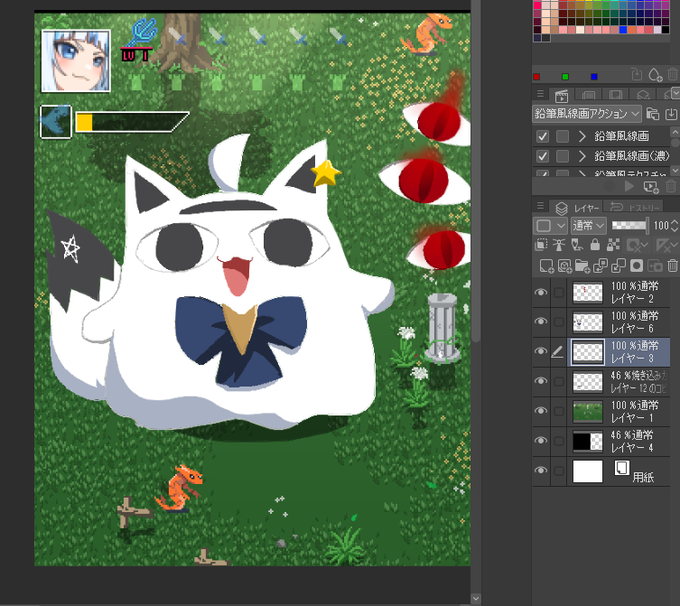This screenshot has height=606, width=680.
Task: Expand the 鉛筆風線画 action
Action: (582, 136)
